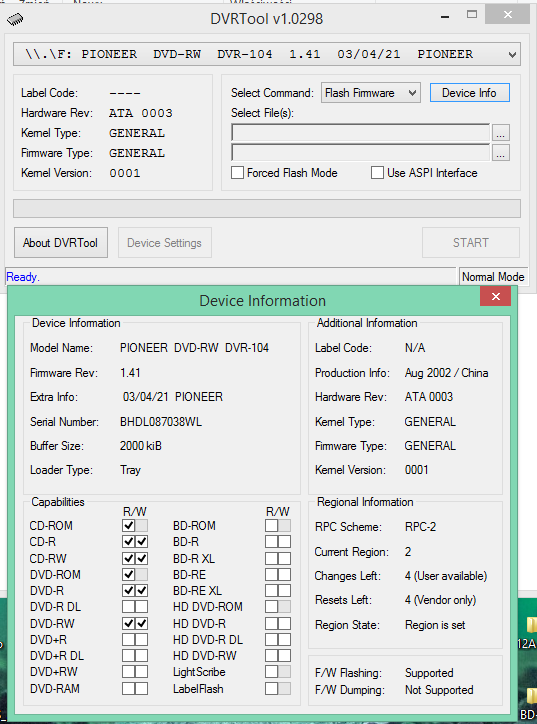537x724 pixels.
Task: Browse for the first firmware file
Action: coord(501,133)
